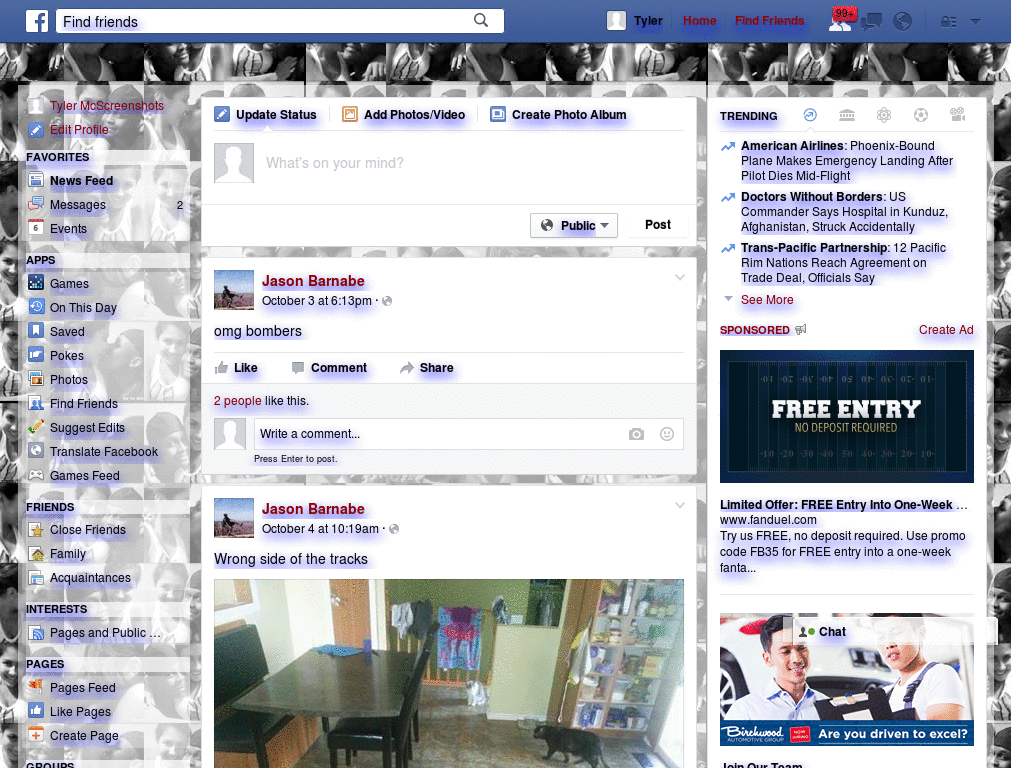1024x768 pixels.
Task: Open the American Airlines trending story
Action: (x=846, y=161)
